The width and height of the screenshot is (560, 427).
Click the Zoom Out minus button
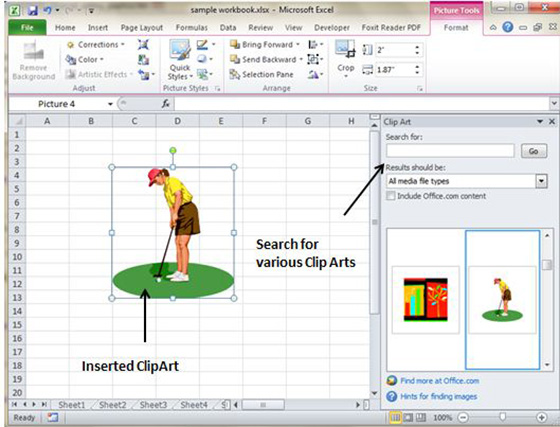click(463, 417)
